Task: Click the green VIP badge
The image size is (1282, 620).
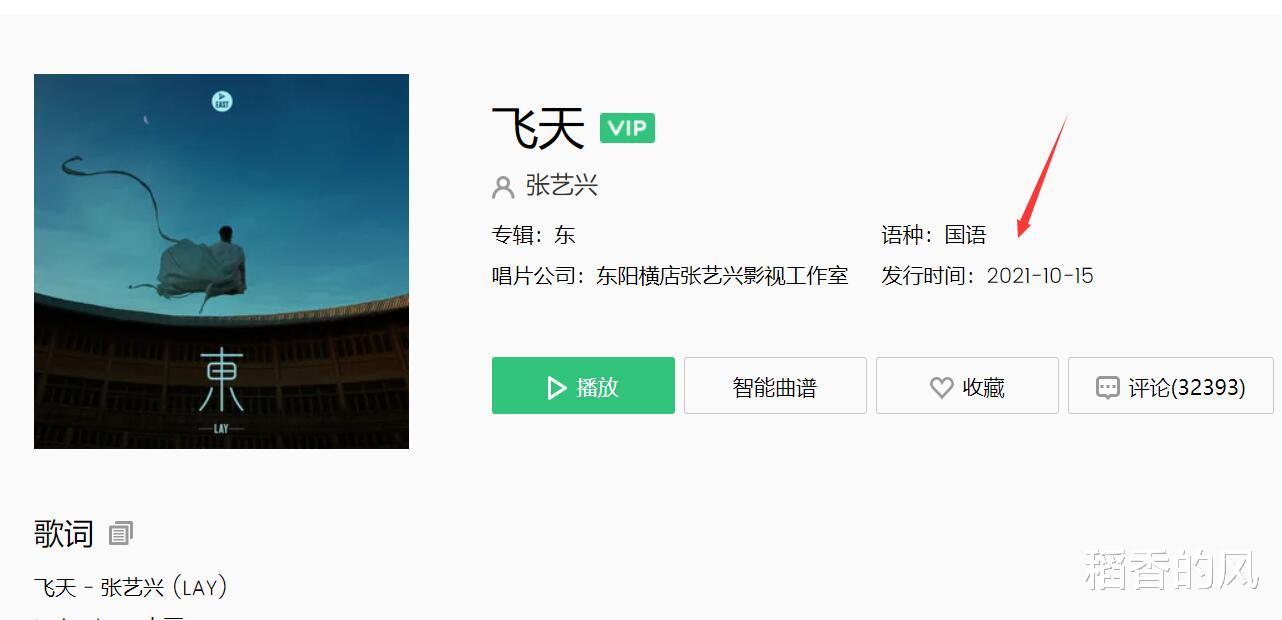Action: 627,128
